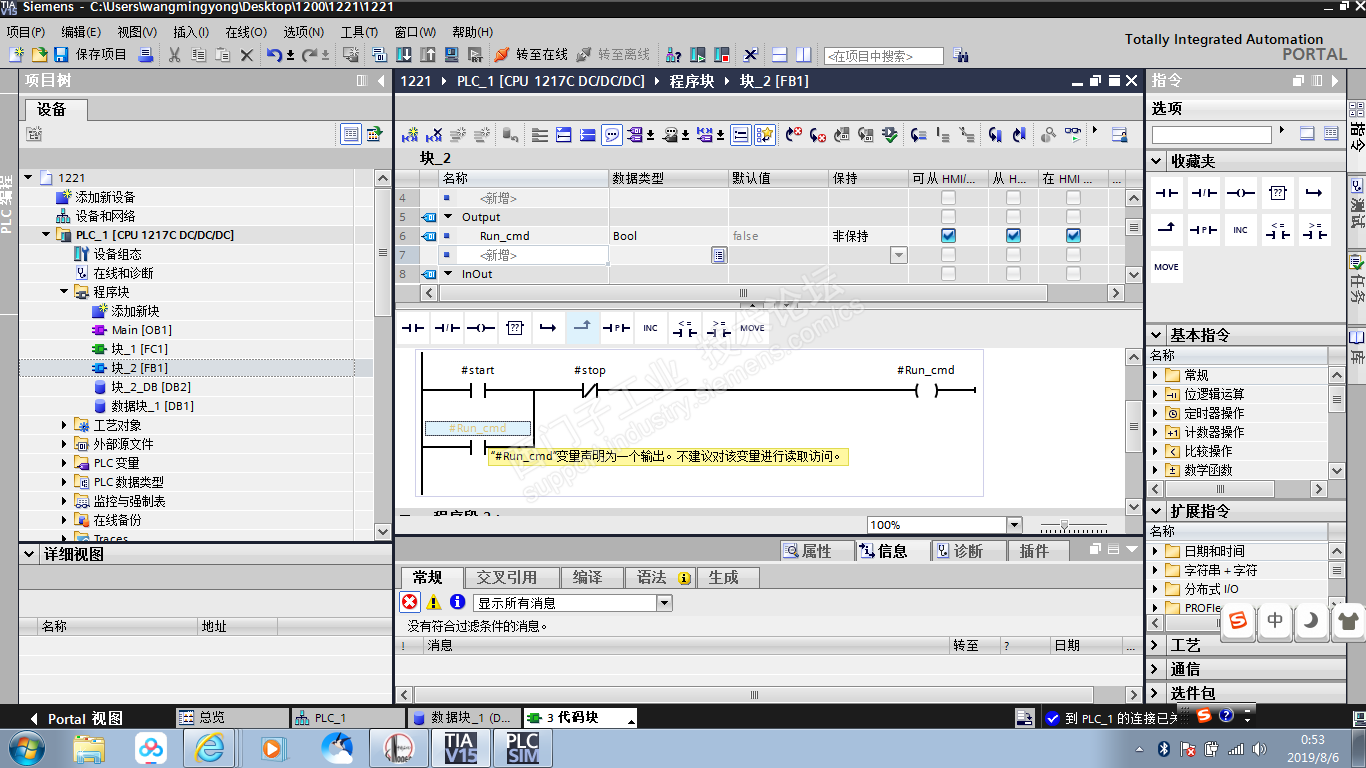Click the print icon in main toolbar
Viewport: 1366px width, 768px height.
146,55
